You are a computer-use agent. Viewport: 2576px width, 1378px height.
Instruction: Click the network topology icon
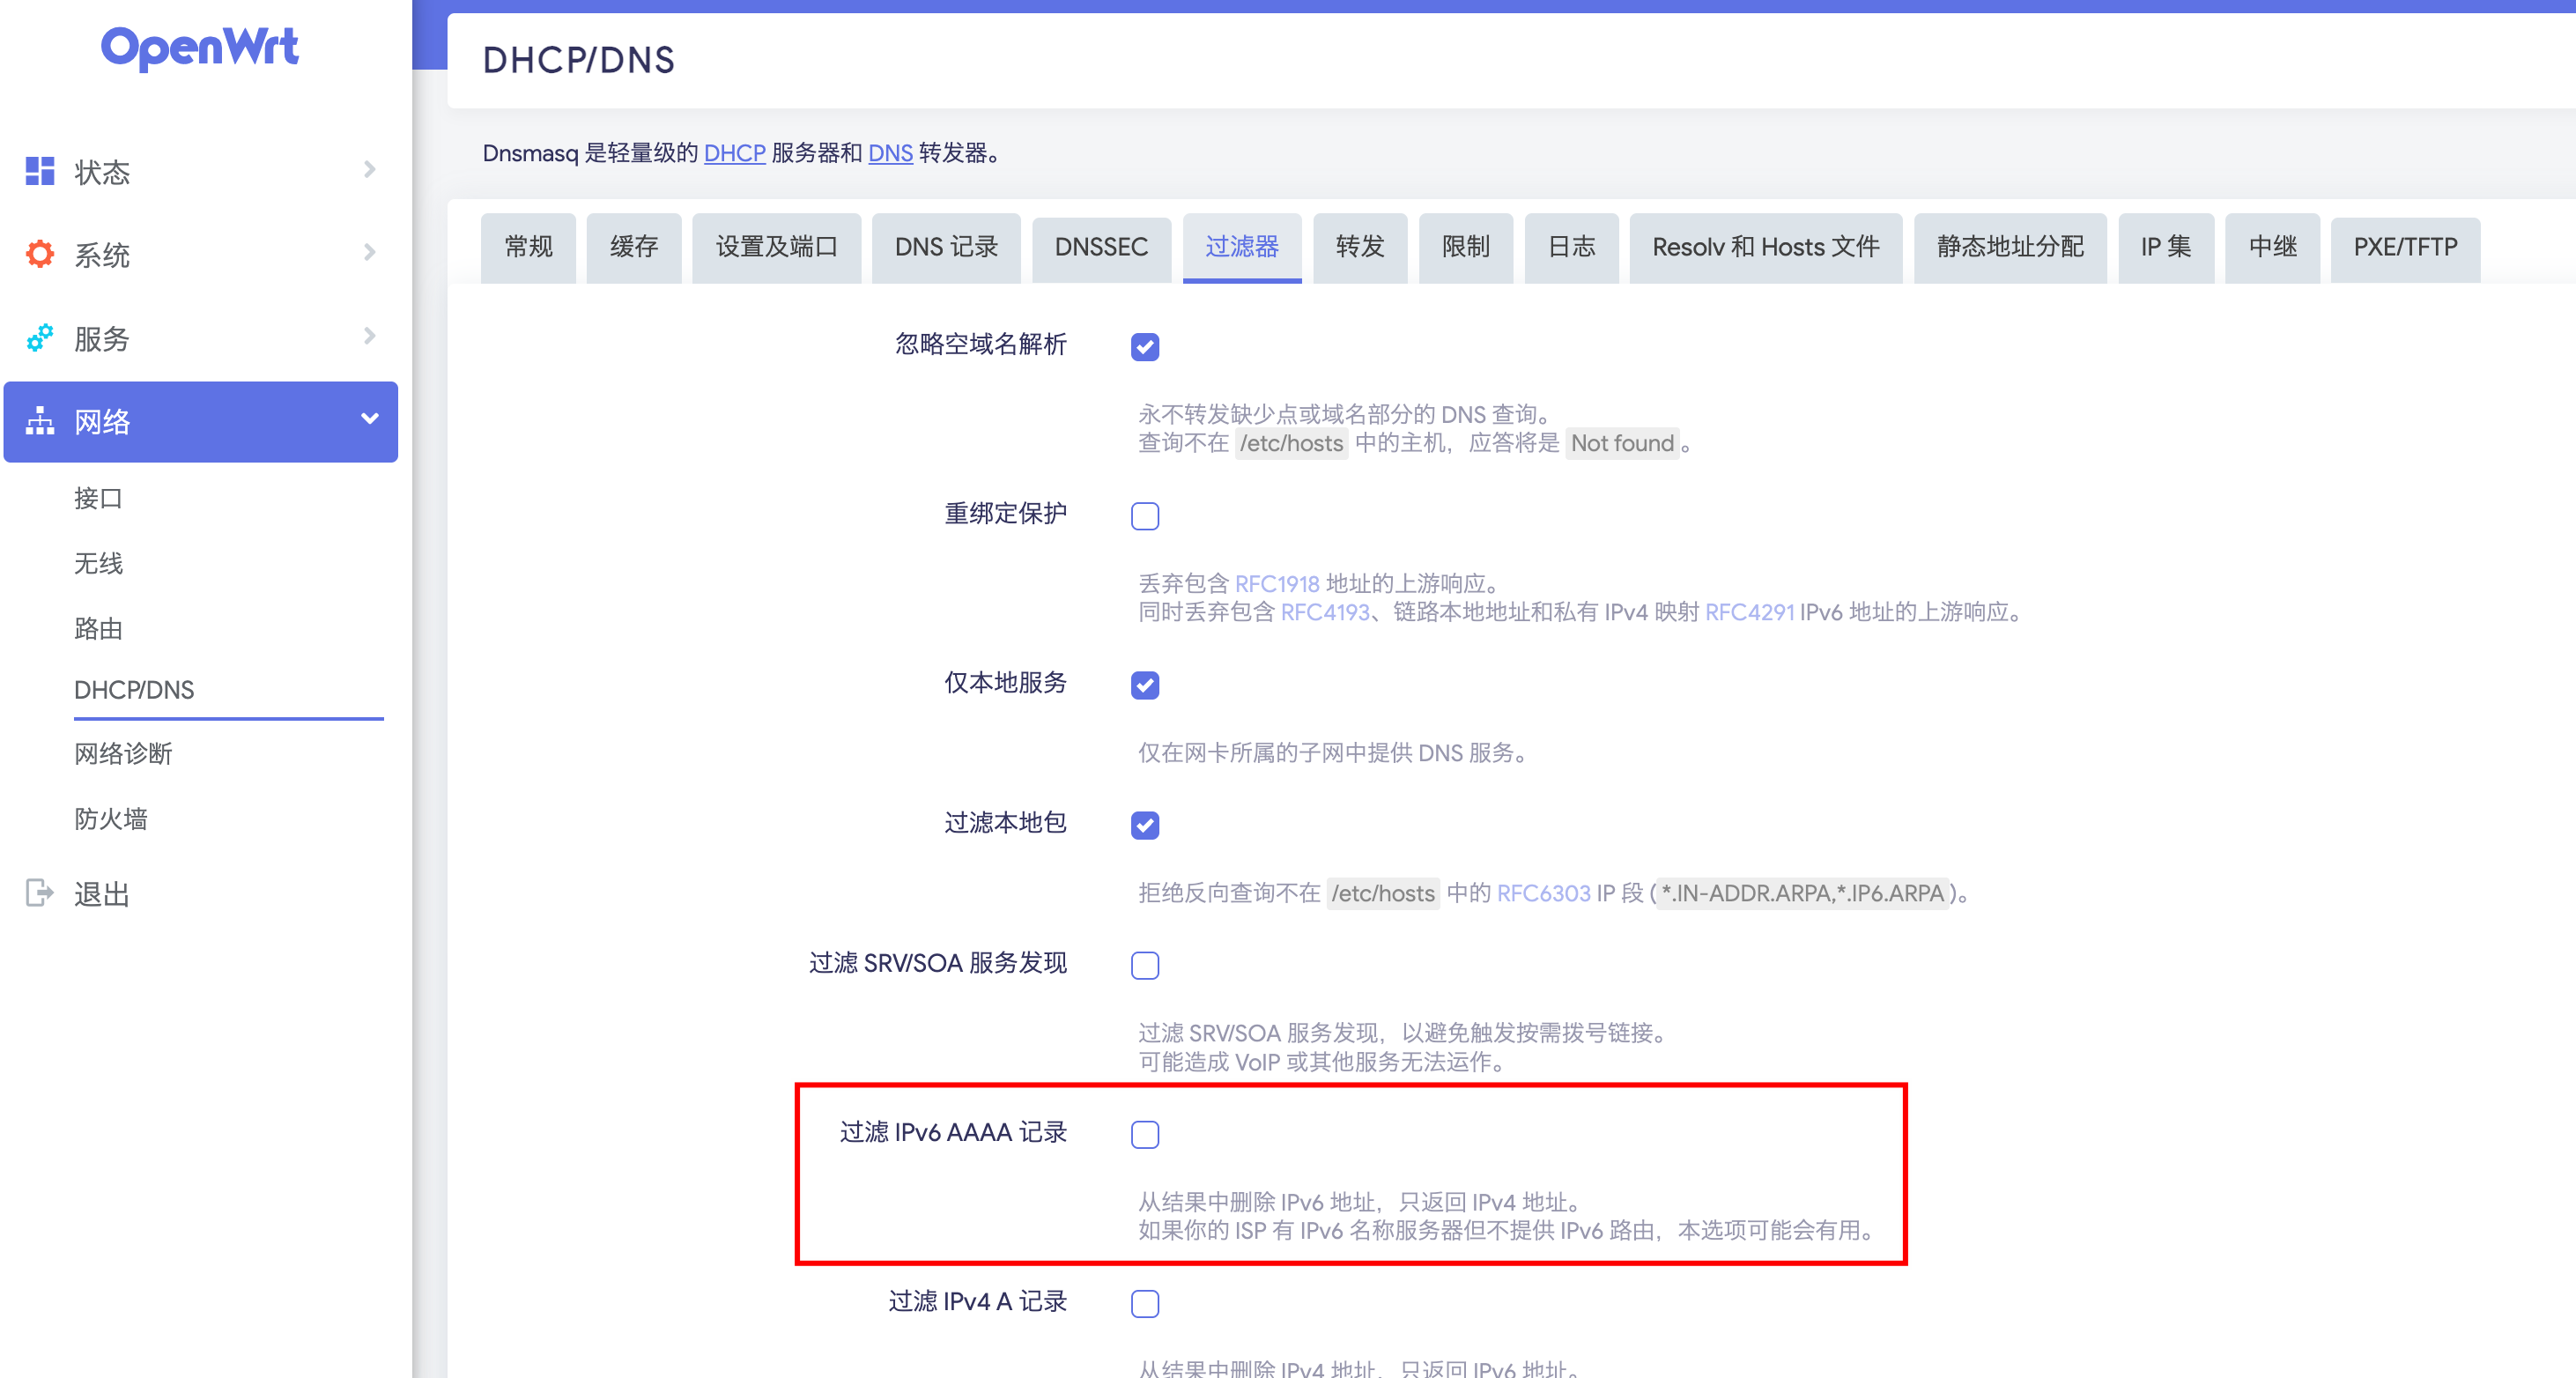40,421
